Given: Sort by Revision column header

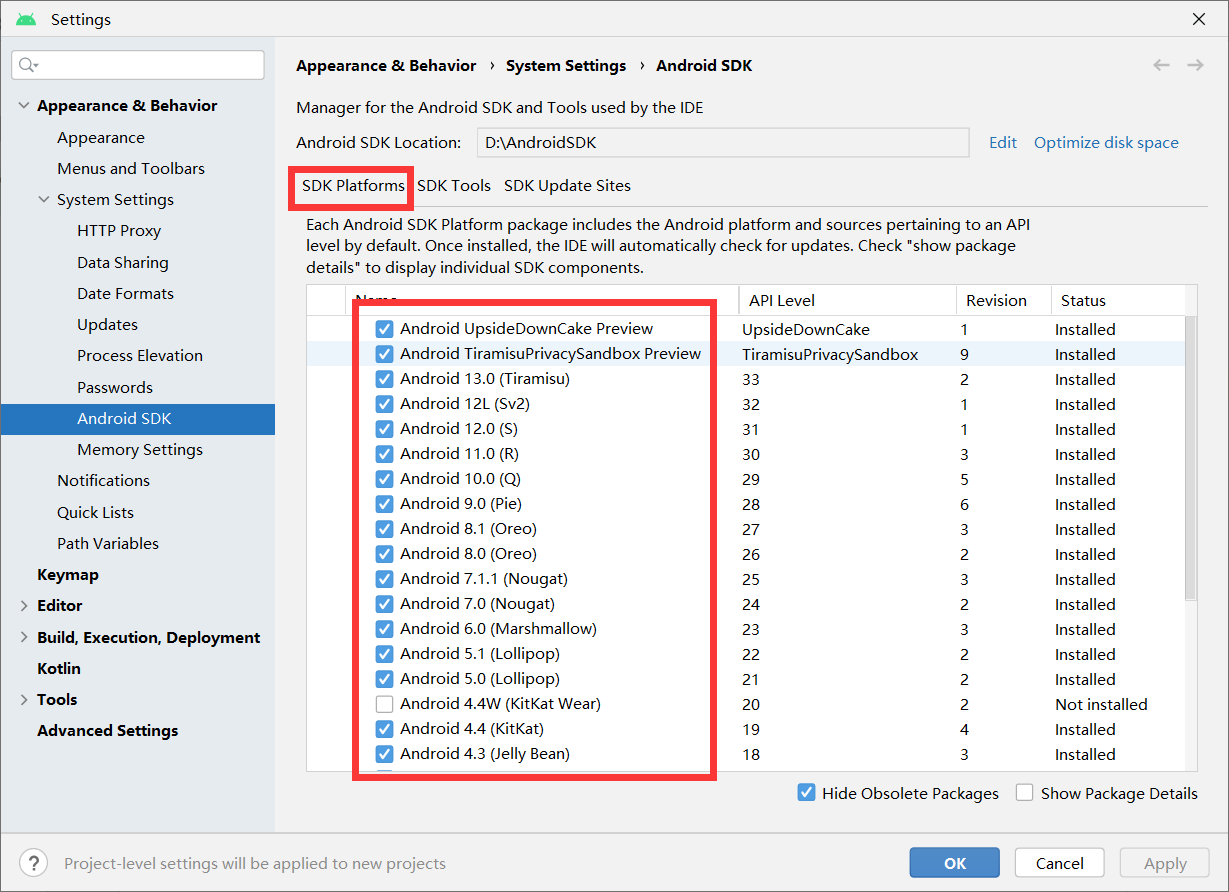Looking at the screenshot, I should click(x=1003, y=300).
